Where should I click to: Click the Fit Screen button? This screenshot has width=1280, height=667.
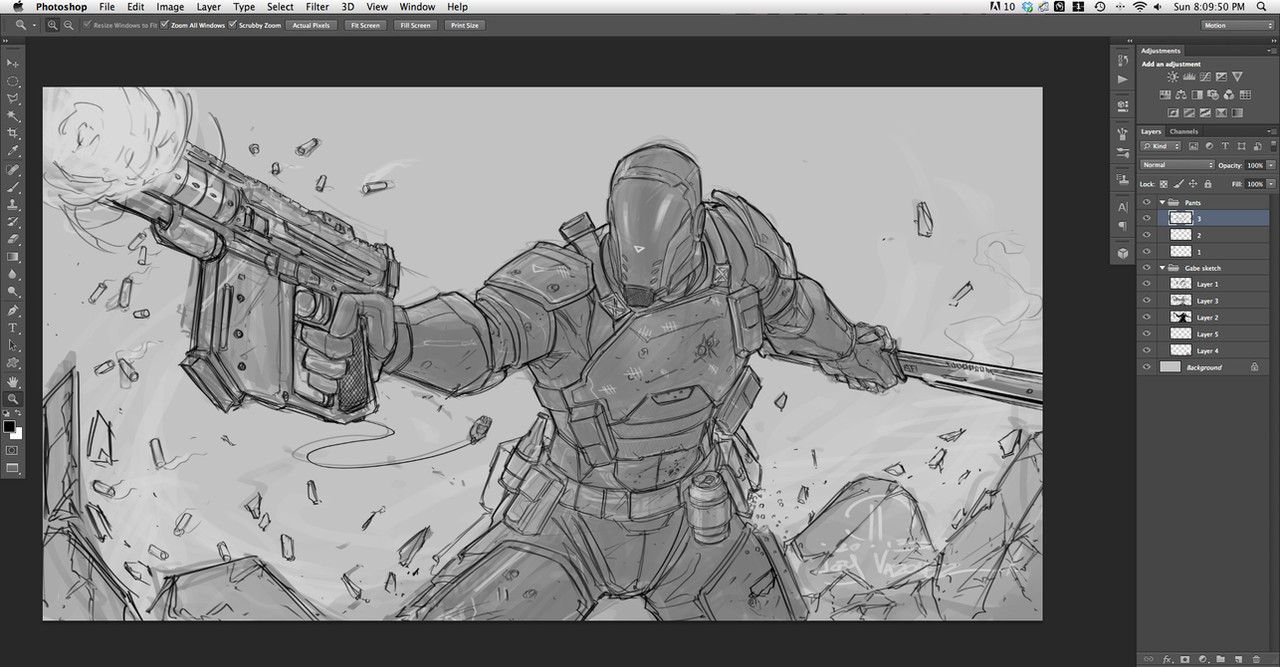[365, 25]
